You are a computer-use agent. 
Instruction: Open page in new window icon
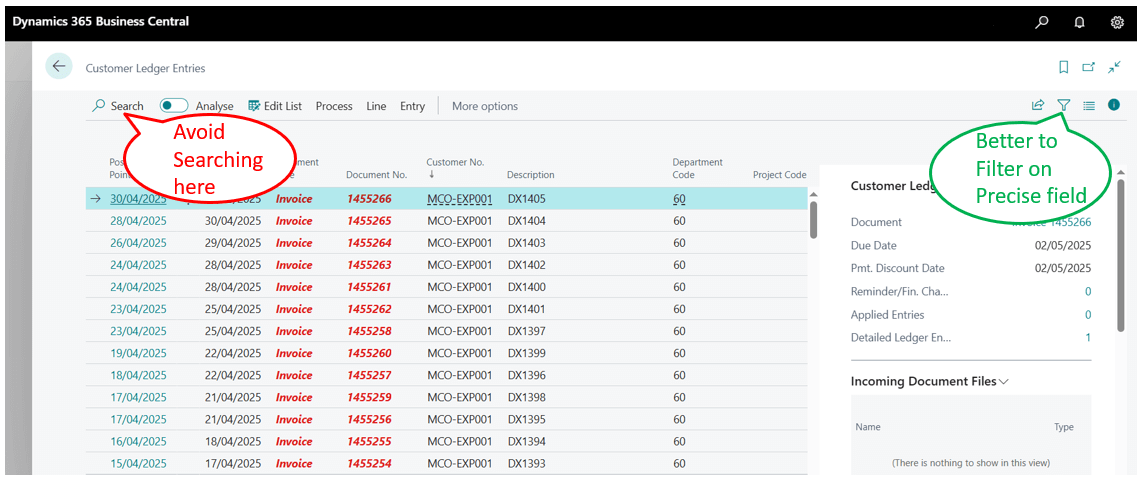(x=1089, y=67)
